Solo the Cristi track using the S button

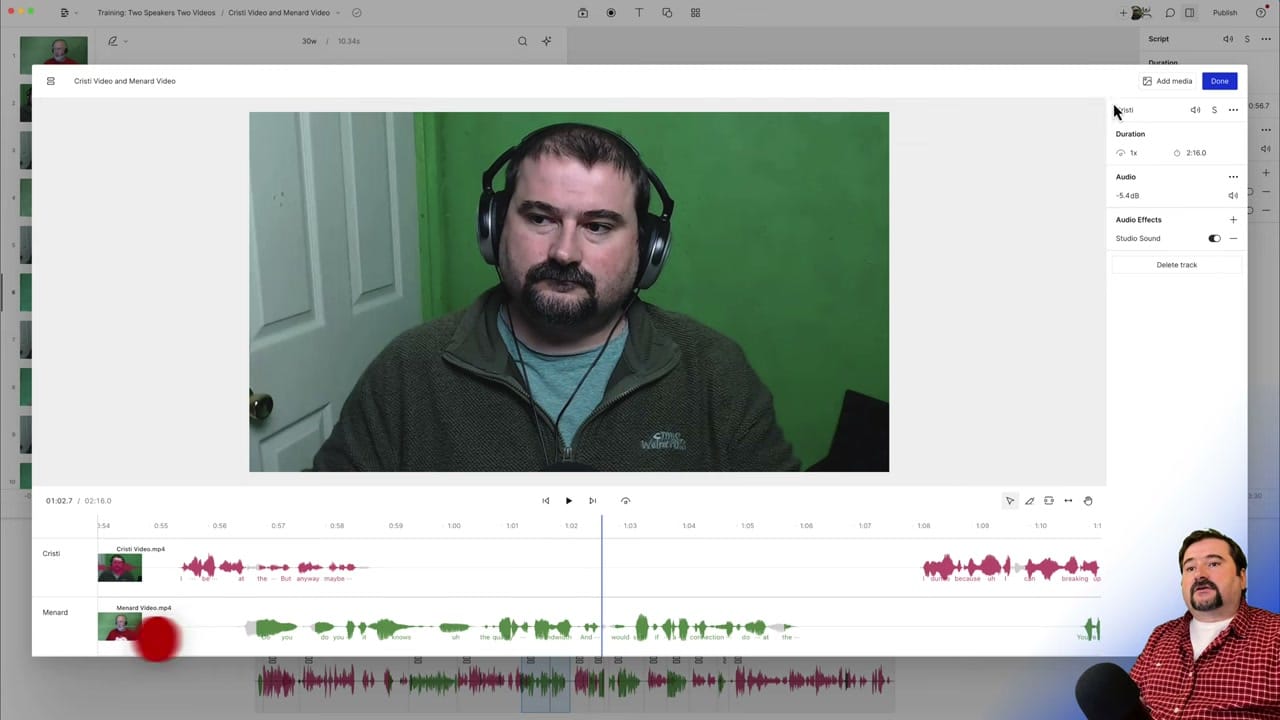pos(1214,110)
